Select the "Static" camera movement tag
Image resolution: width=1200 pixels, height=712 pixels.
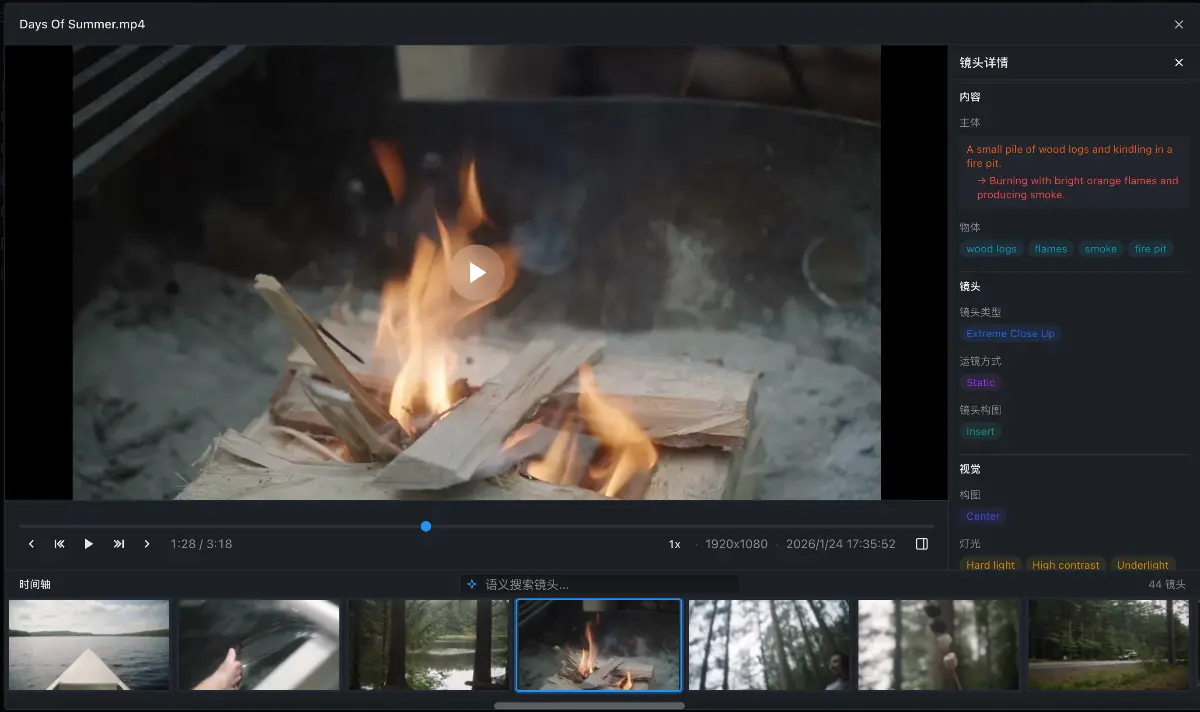[x=980, y=383]
